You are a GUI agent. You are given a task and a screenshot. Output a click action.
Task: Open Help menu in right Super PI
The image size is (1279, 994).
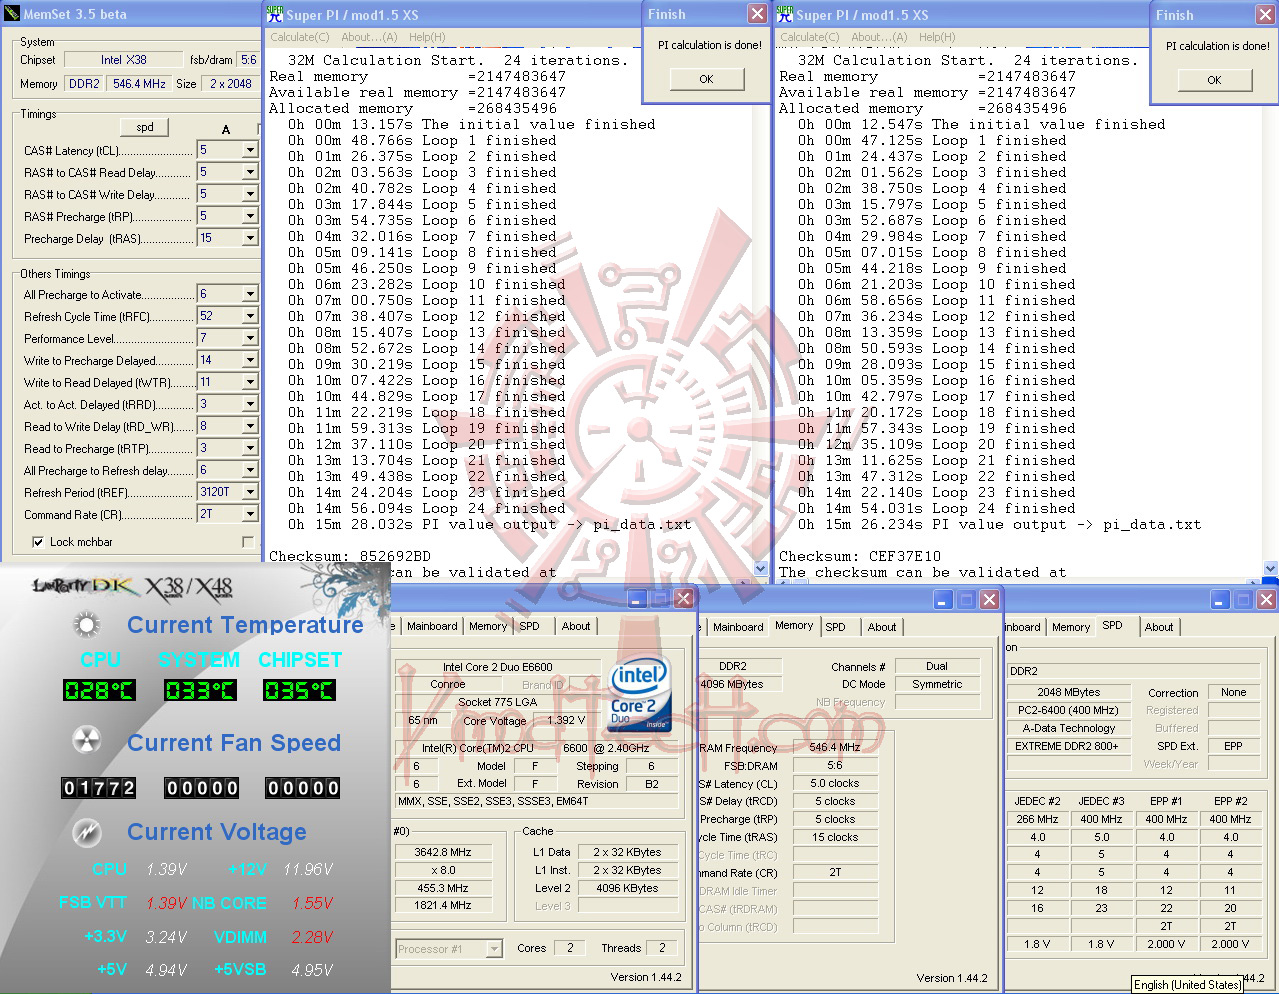click(x=937, y=37)
